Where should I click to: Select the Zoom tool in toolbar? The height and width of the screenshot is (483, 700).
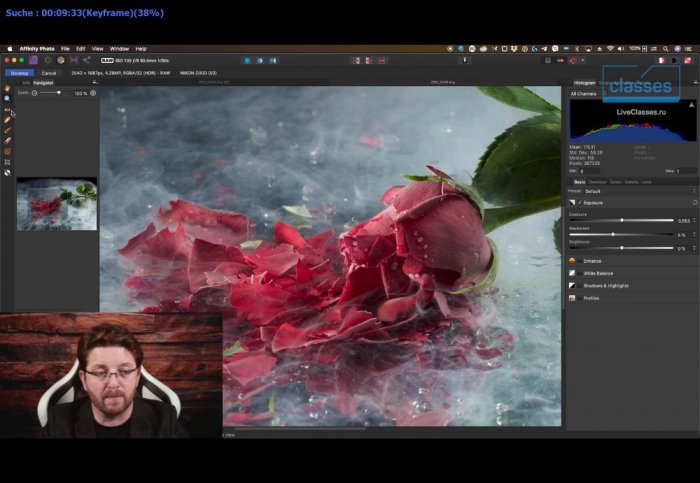coord(8,99)
